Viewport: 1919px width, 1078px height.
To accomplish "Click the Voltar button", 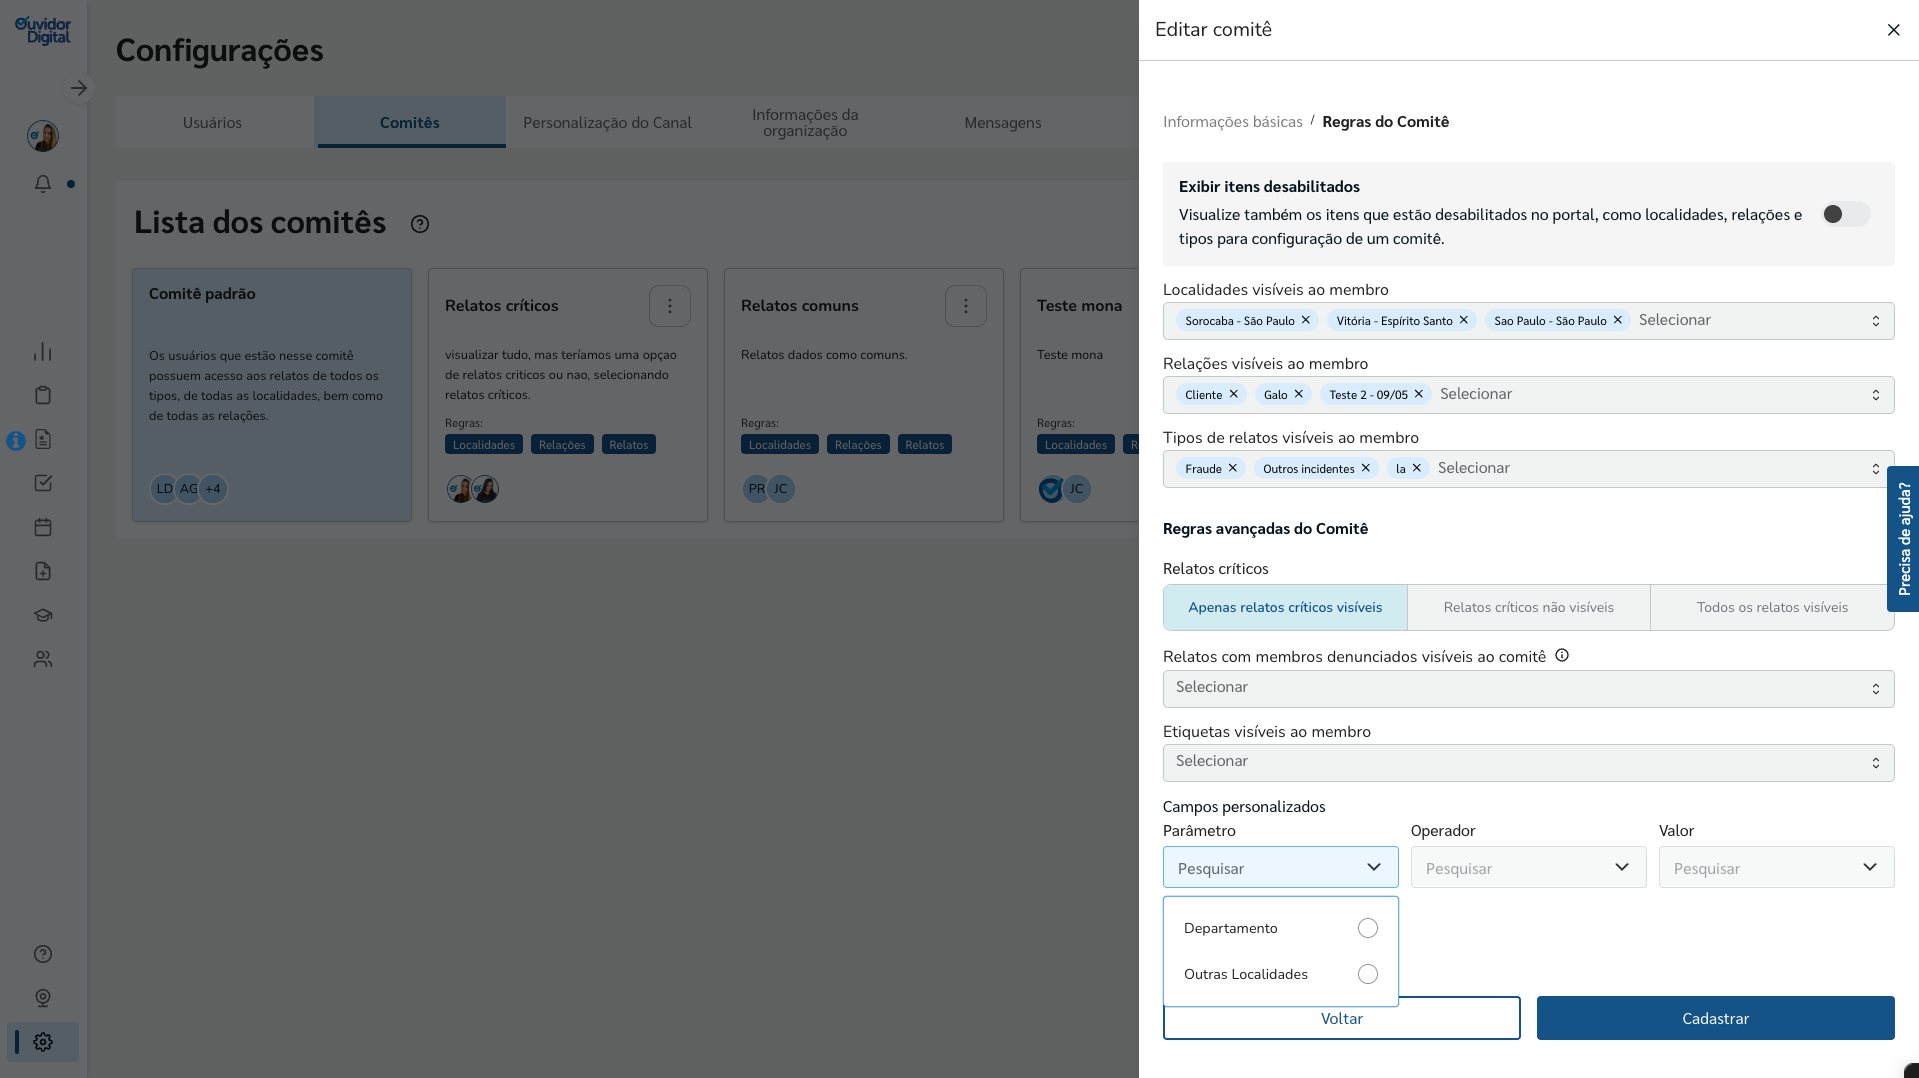I will click(1341, 1018).
